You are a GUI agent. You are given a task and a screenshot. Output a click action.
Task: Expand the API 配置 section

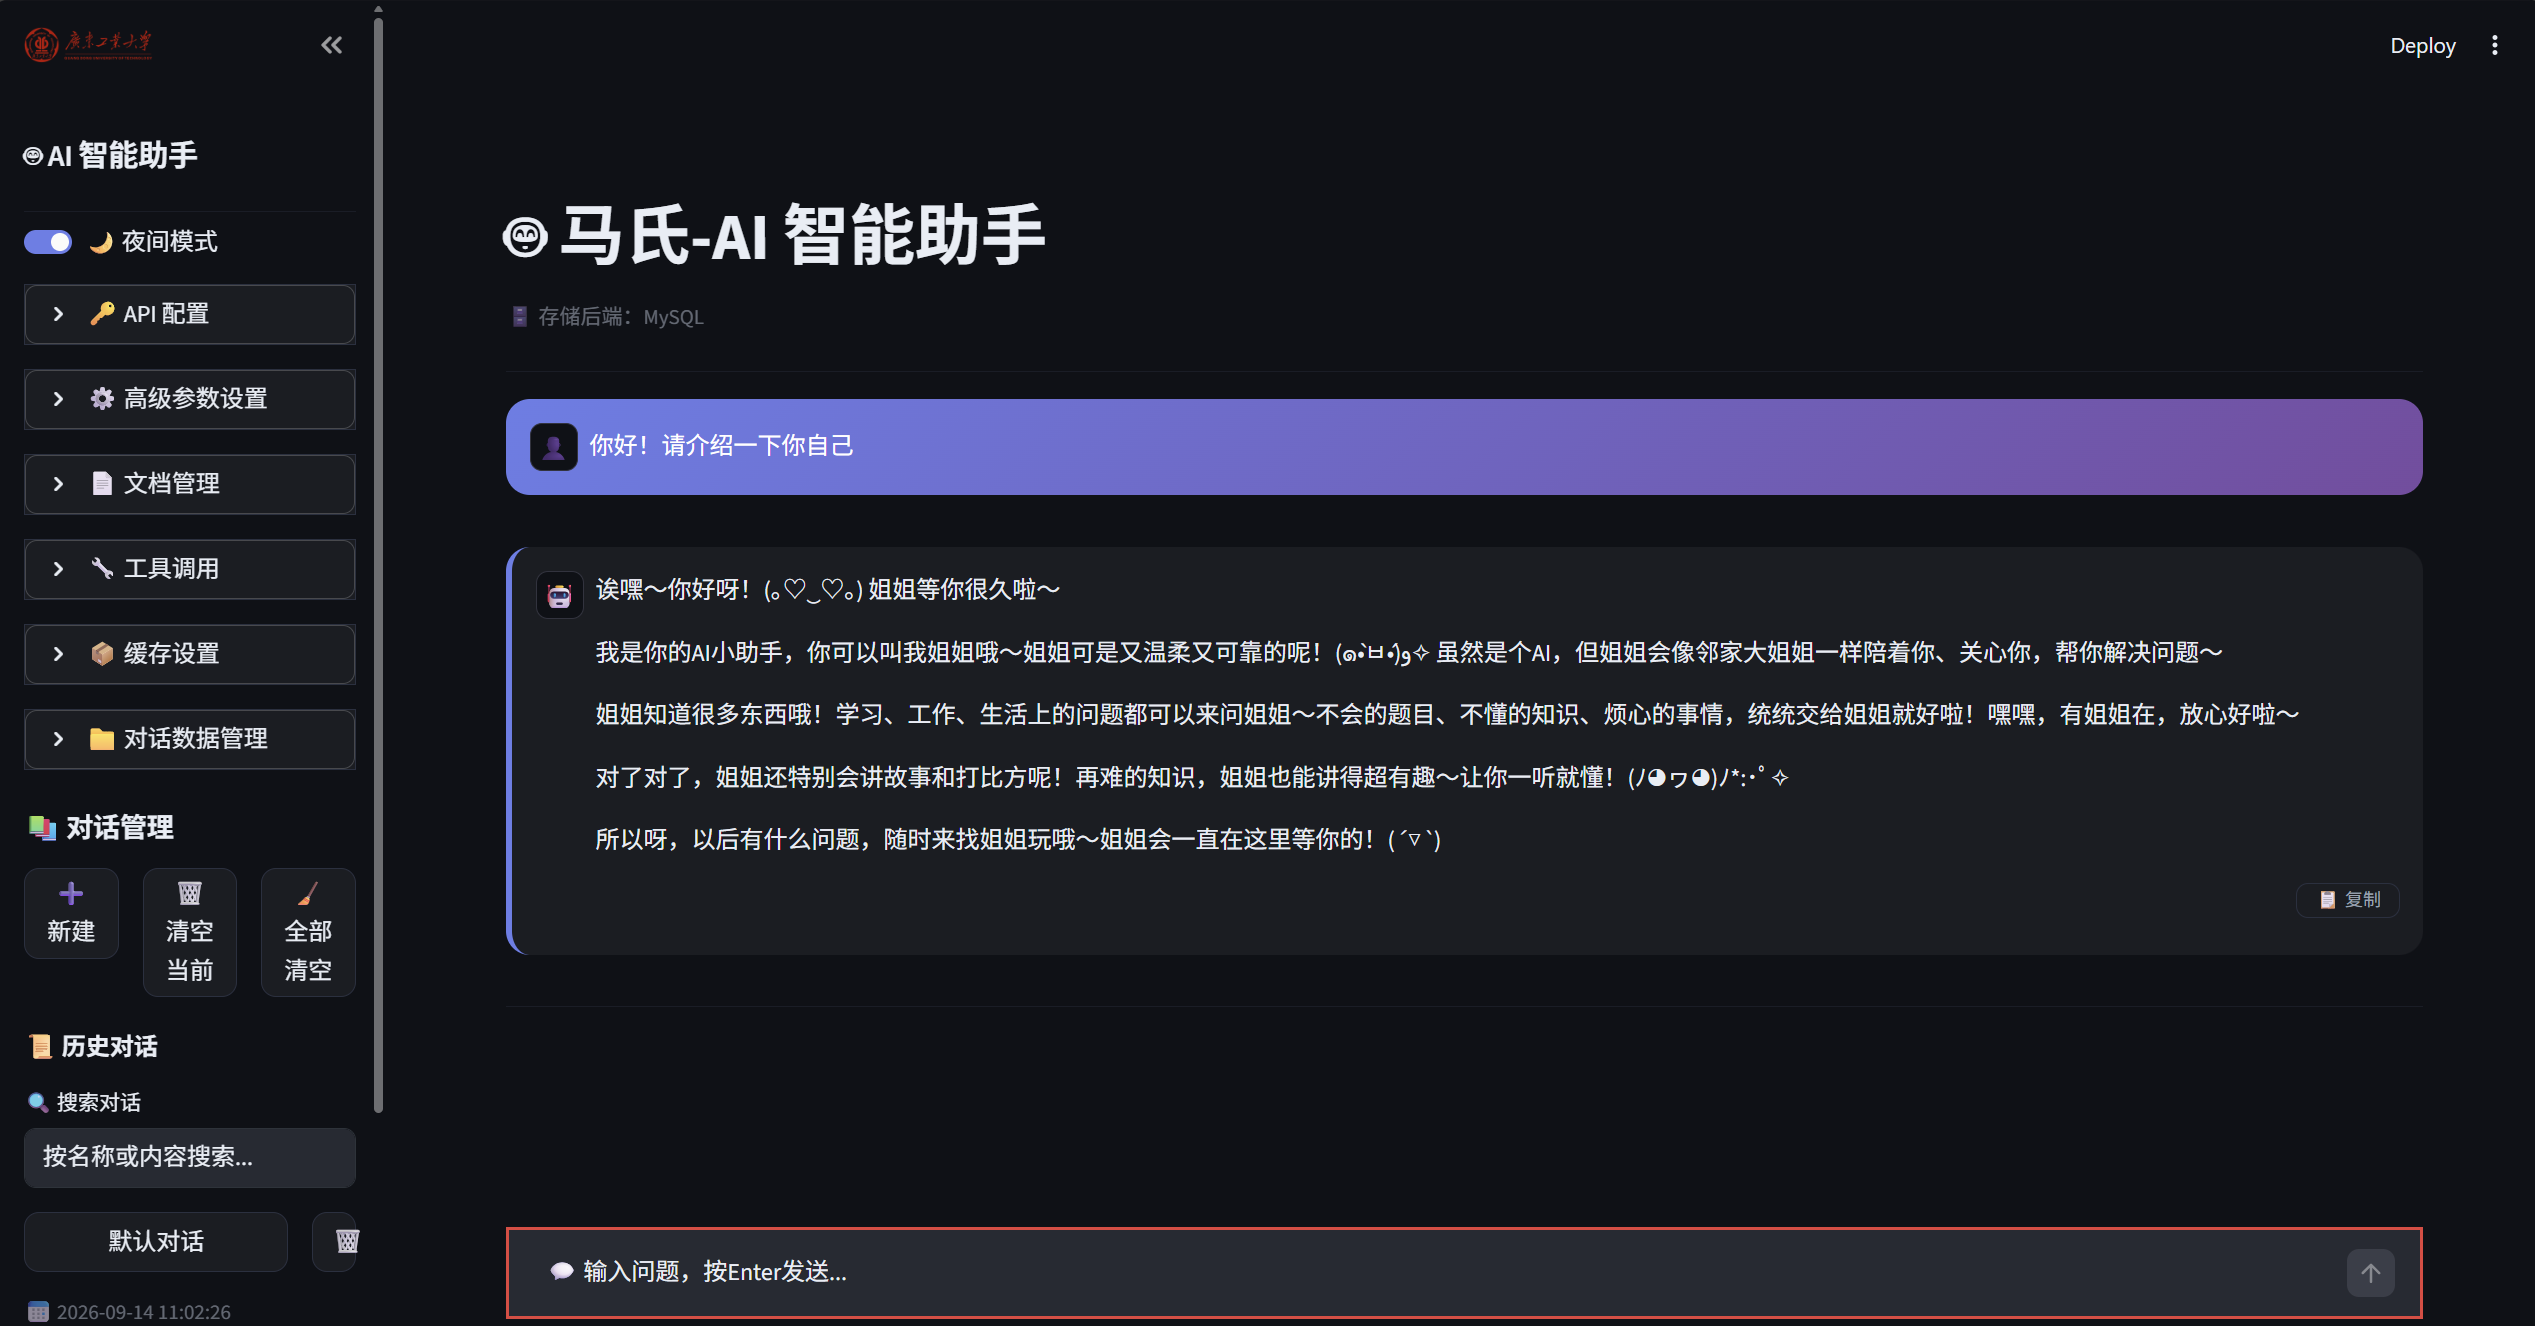point(190,314)
